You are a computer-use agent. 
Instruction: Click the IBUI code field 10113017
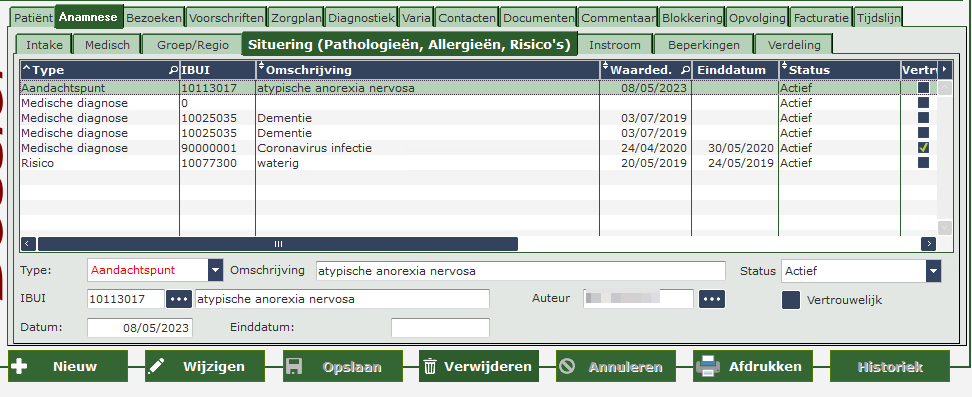(126, 299)
